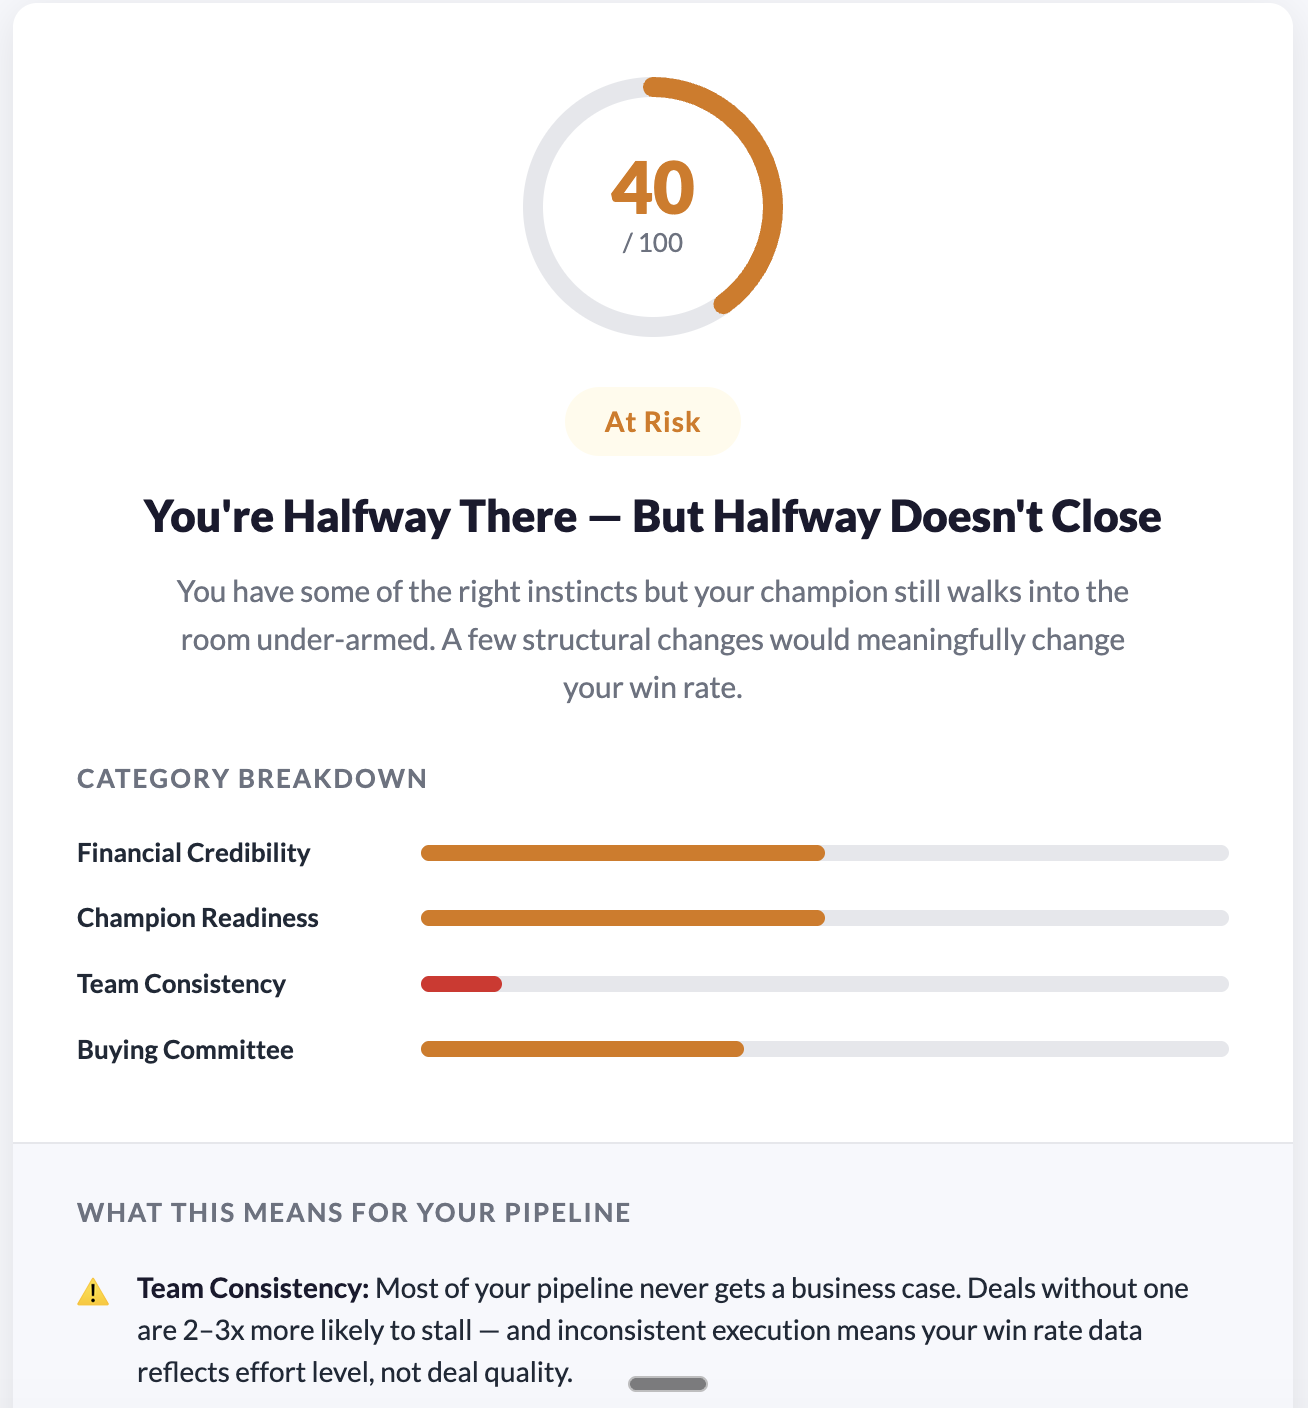Screen dimensions: 1308x1408
Task: Click the At Risk status badge
Action: [653, 422]
